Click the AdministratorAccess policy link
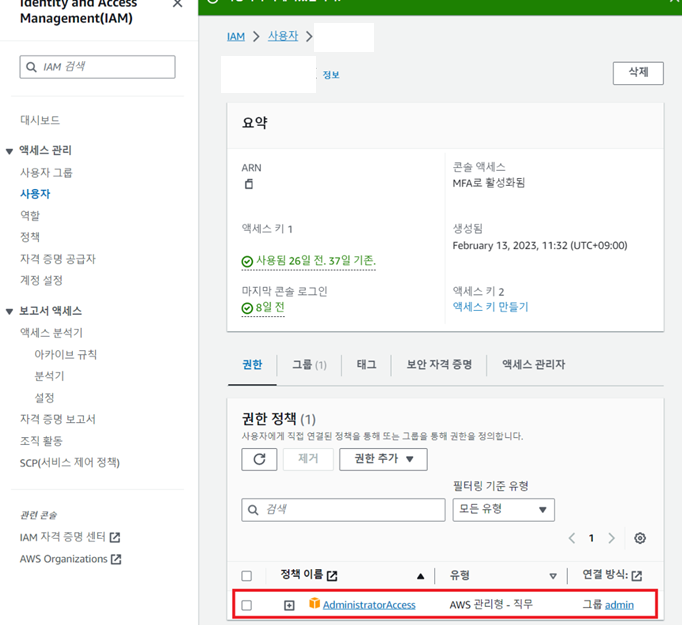The image size is (682, 625). tap(369, 605)
